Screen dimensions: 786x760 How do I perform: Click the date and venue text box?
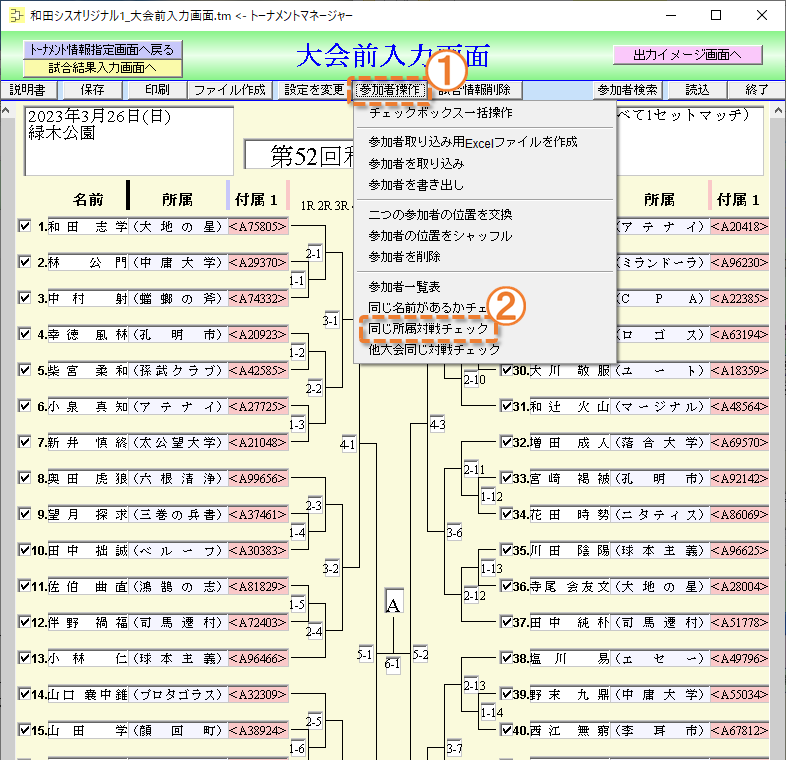128,140
